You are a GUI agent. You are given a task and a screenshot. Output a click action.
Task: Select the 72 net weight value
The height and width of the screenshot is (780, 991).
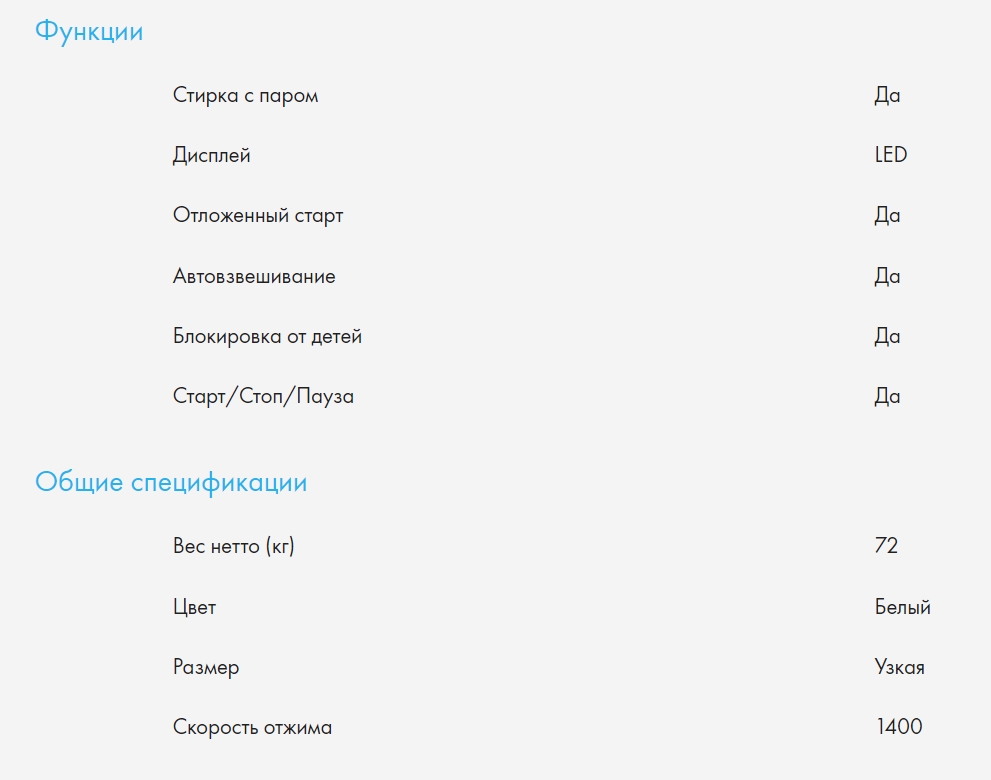pos(886,547)
